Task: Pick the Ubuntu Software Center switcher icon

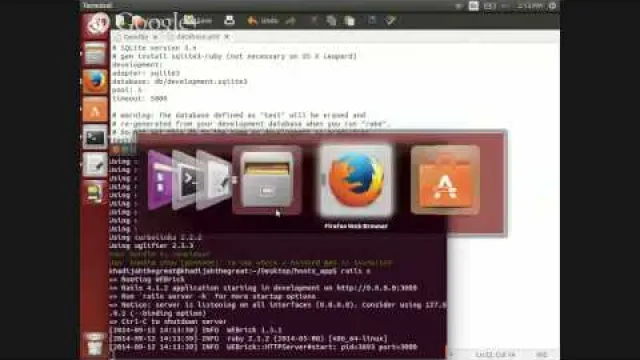Action: click(x=445, y=180)
